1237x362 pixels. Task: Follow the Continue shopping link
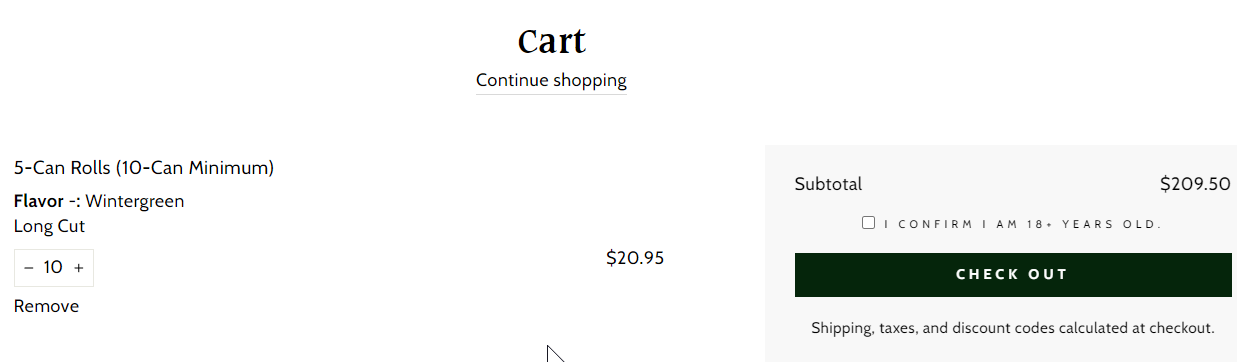pos(551,80)
